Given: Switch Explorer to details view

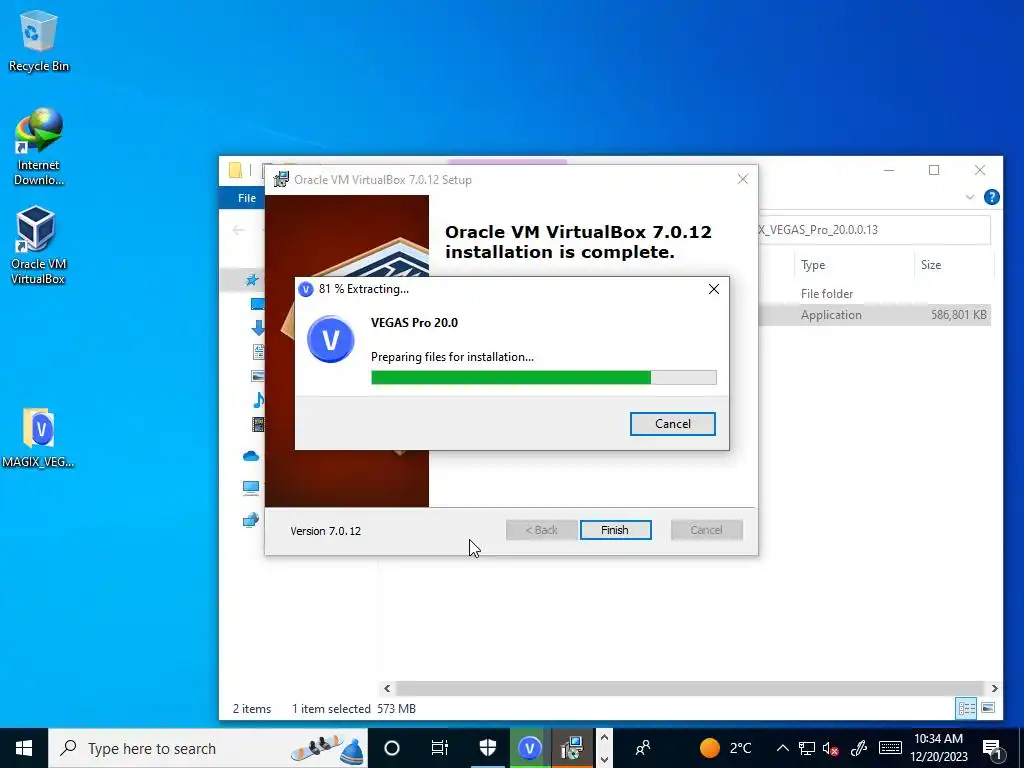Looking at the screenshot, I should [x=967, y=708].
